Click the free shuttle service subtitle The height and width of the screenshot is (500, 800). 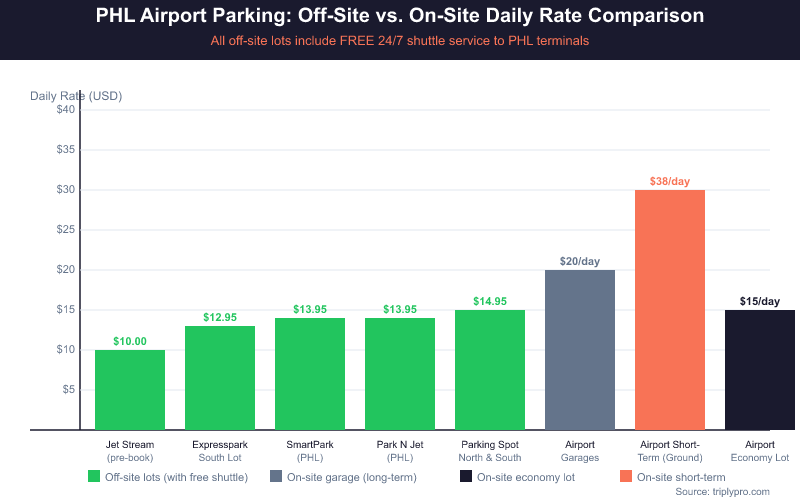pos(400,41)
